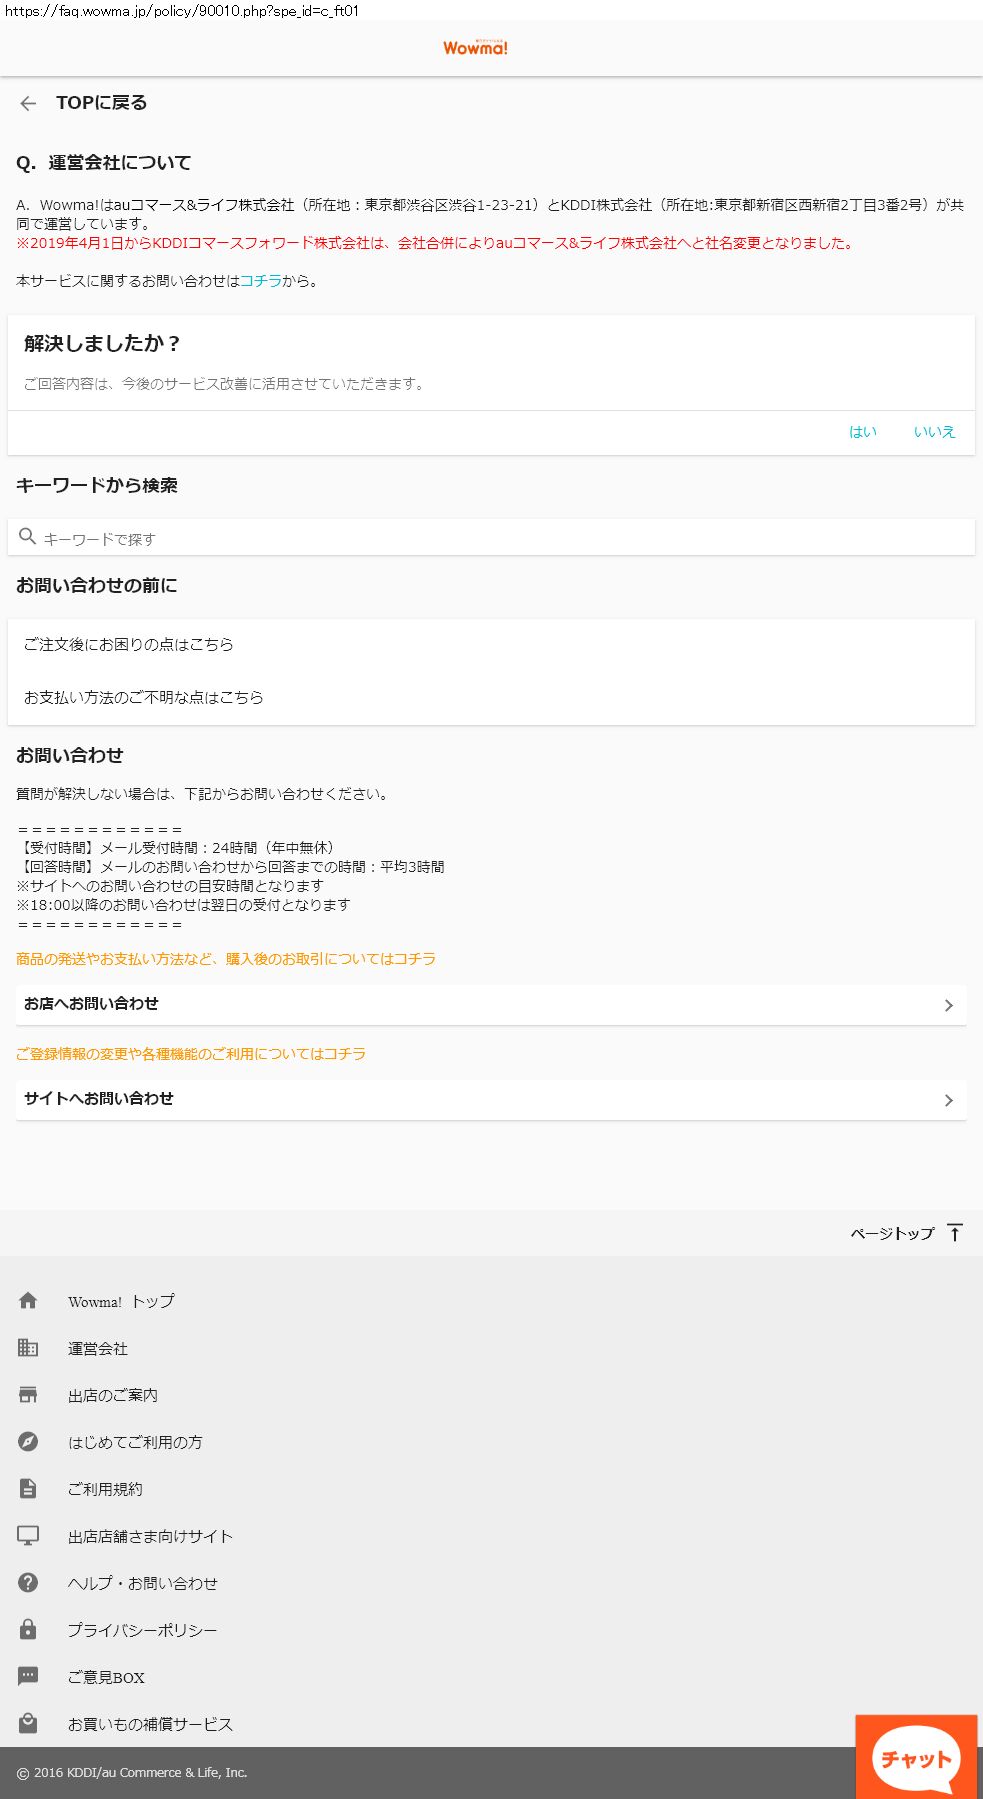Answer いいえ to 解決しましたか
The width and height of the screenshot is (983, 1799).
click(x=934, y=432)
